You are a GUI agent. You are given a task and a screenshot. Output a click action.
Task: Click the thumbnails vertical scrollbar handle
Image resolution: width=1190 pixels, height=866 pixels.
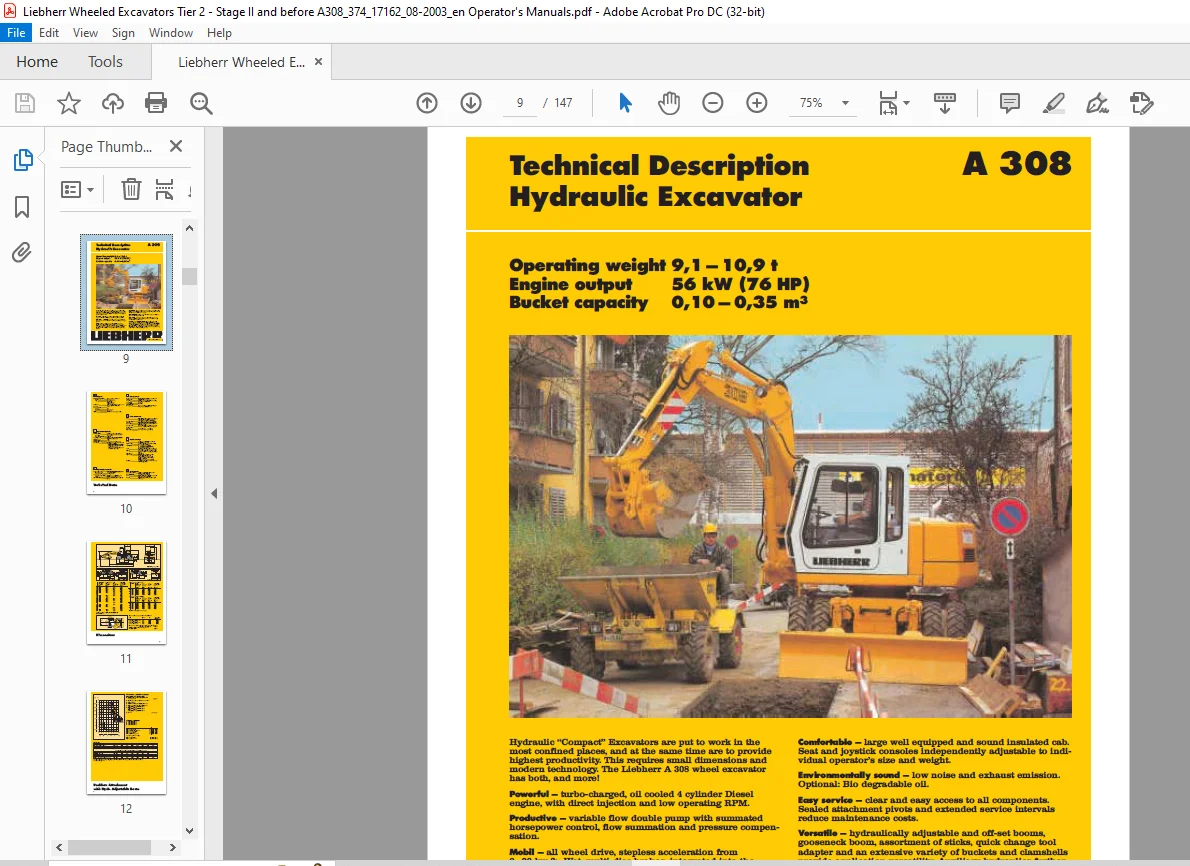(190, 276)
